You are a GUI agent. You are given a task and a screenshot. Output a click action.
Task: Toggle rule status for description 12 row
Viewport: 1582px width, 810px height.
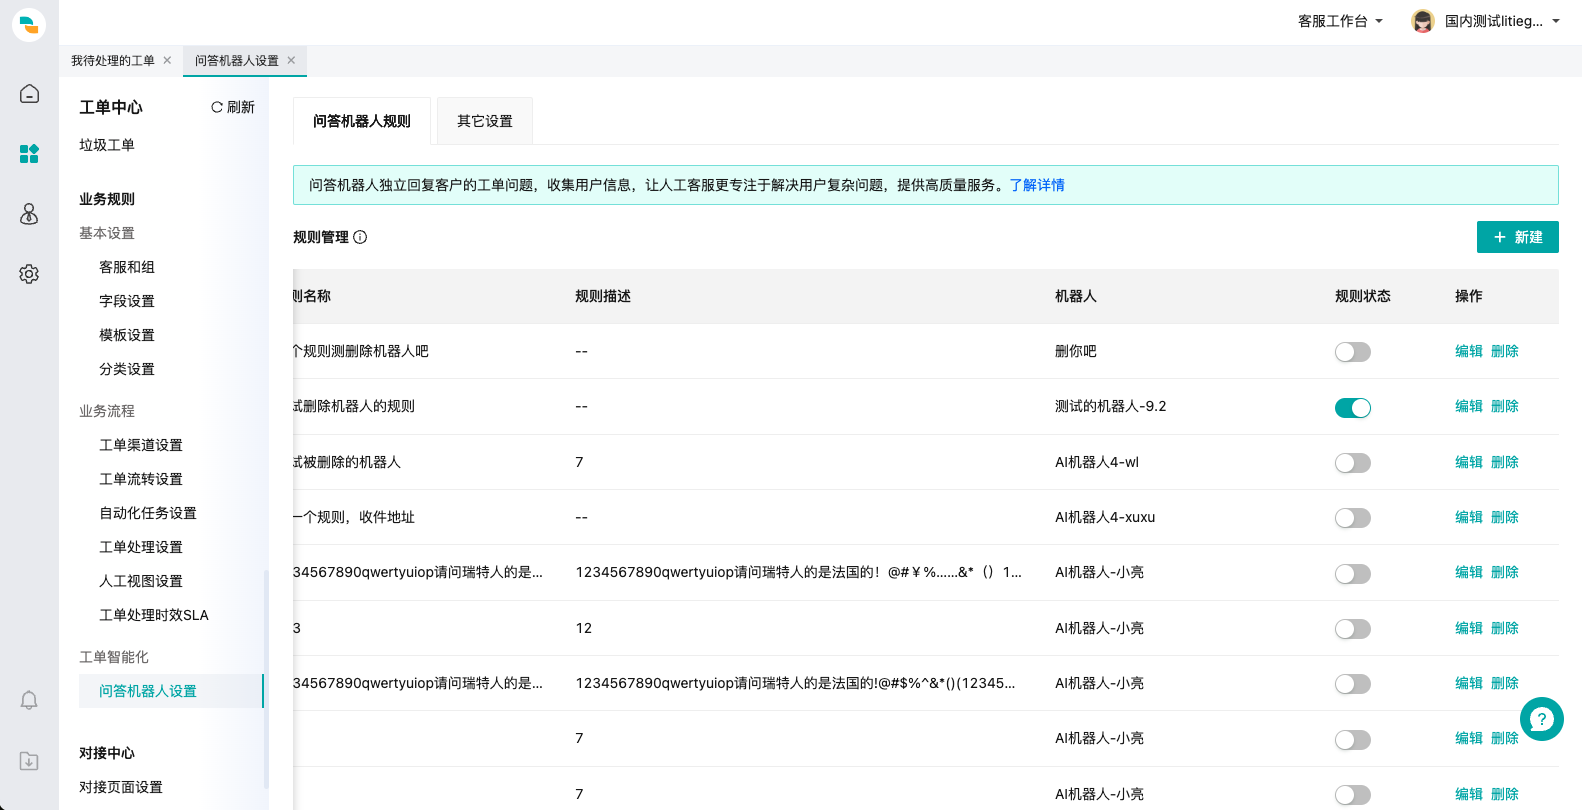pos(1352,629)
